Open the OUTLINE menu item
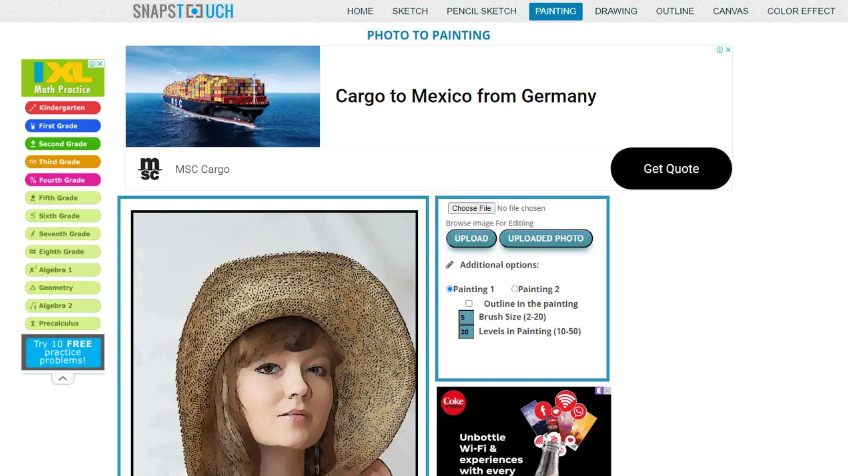Image resolution: width=848 pixels, height=476 pixels. coord(675,11)
